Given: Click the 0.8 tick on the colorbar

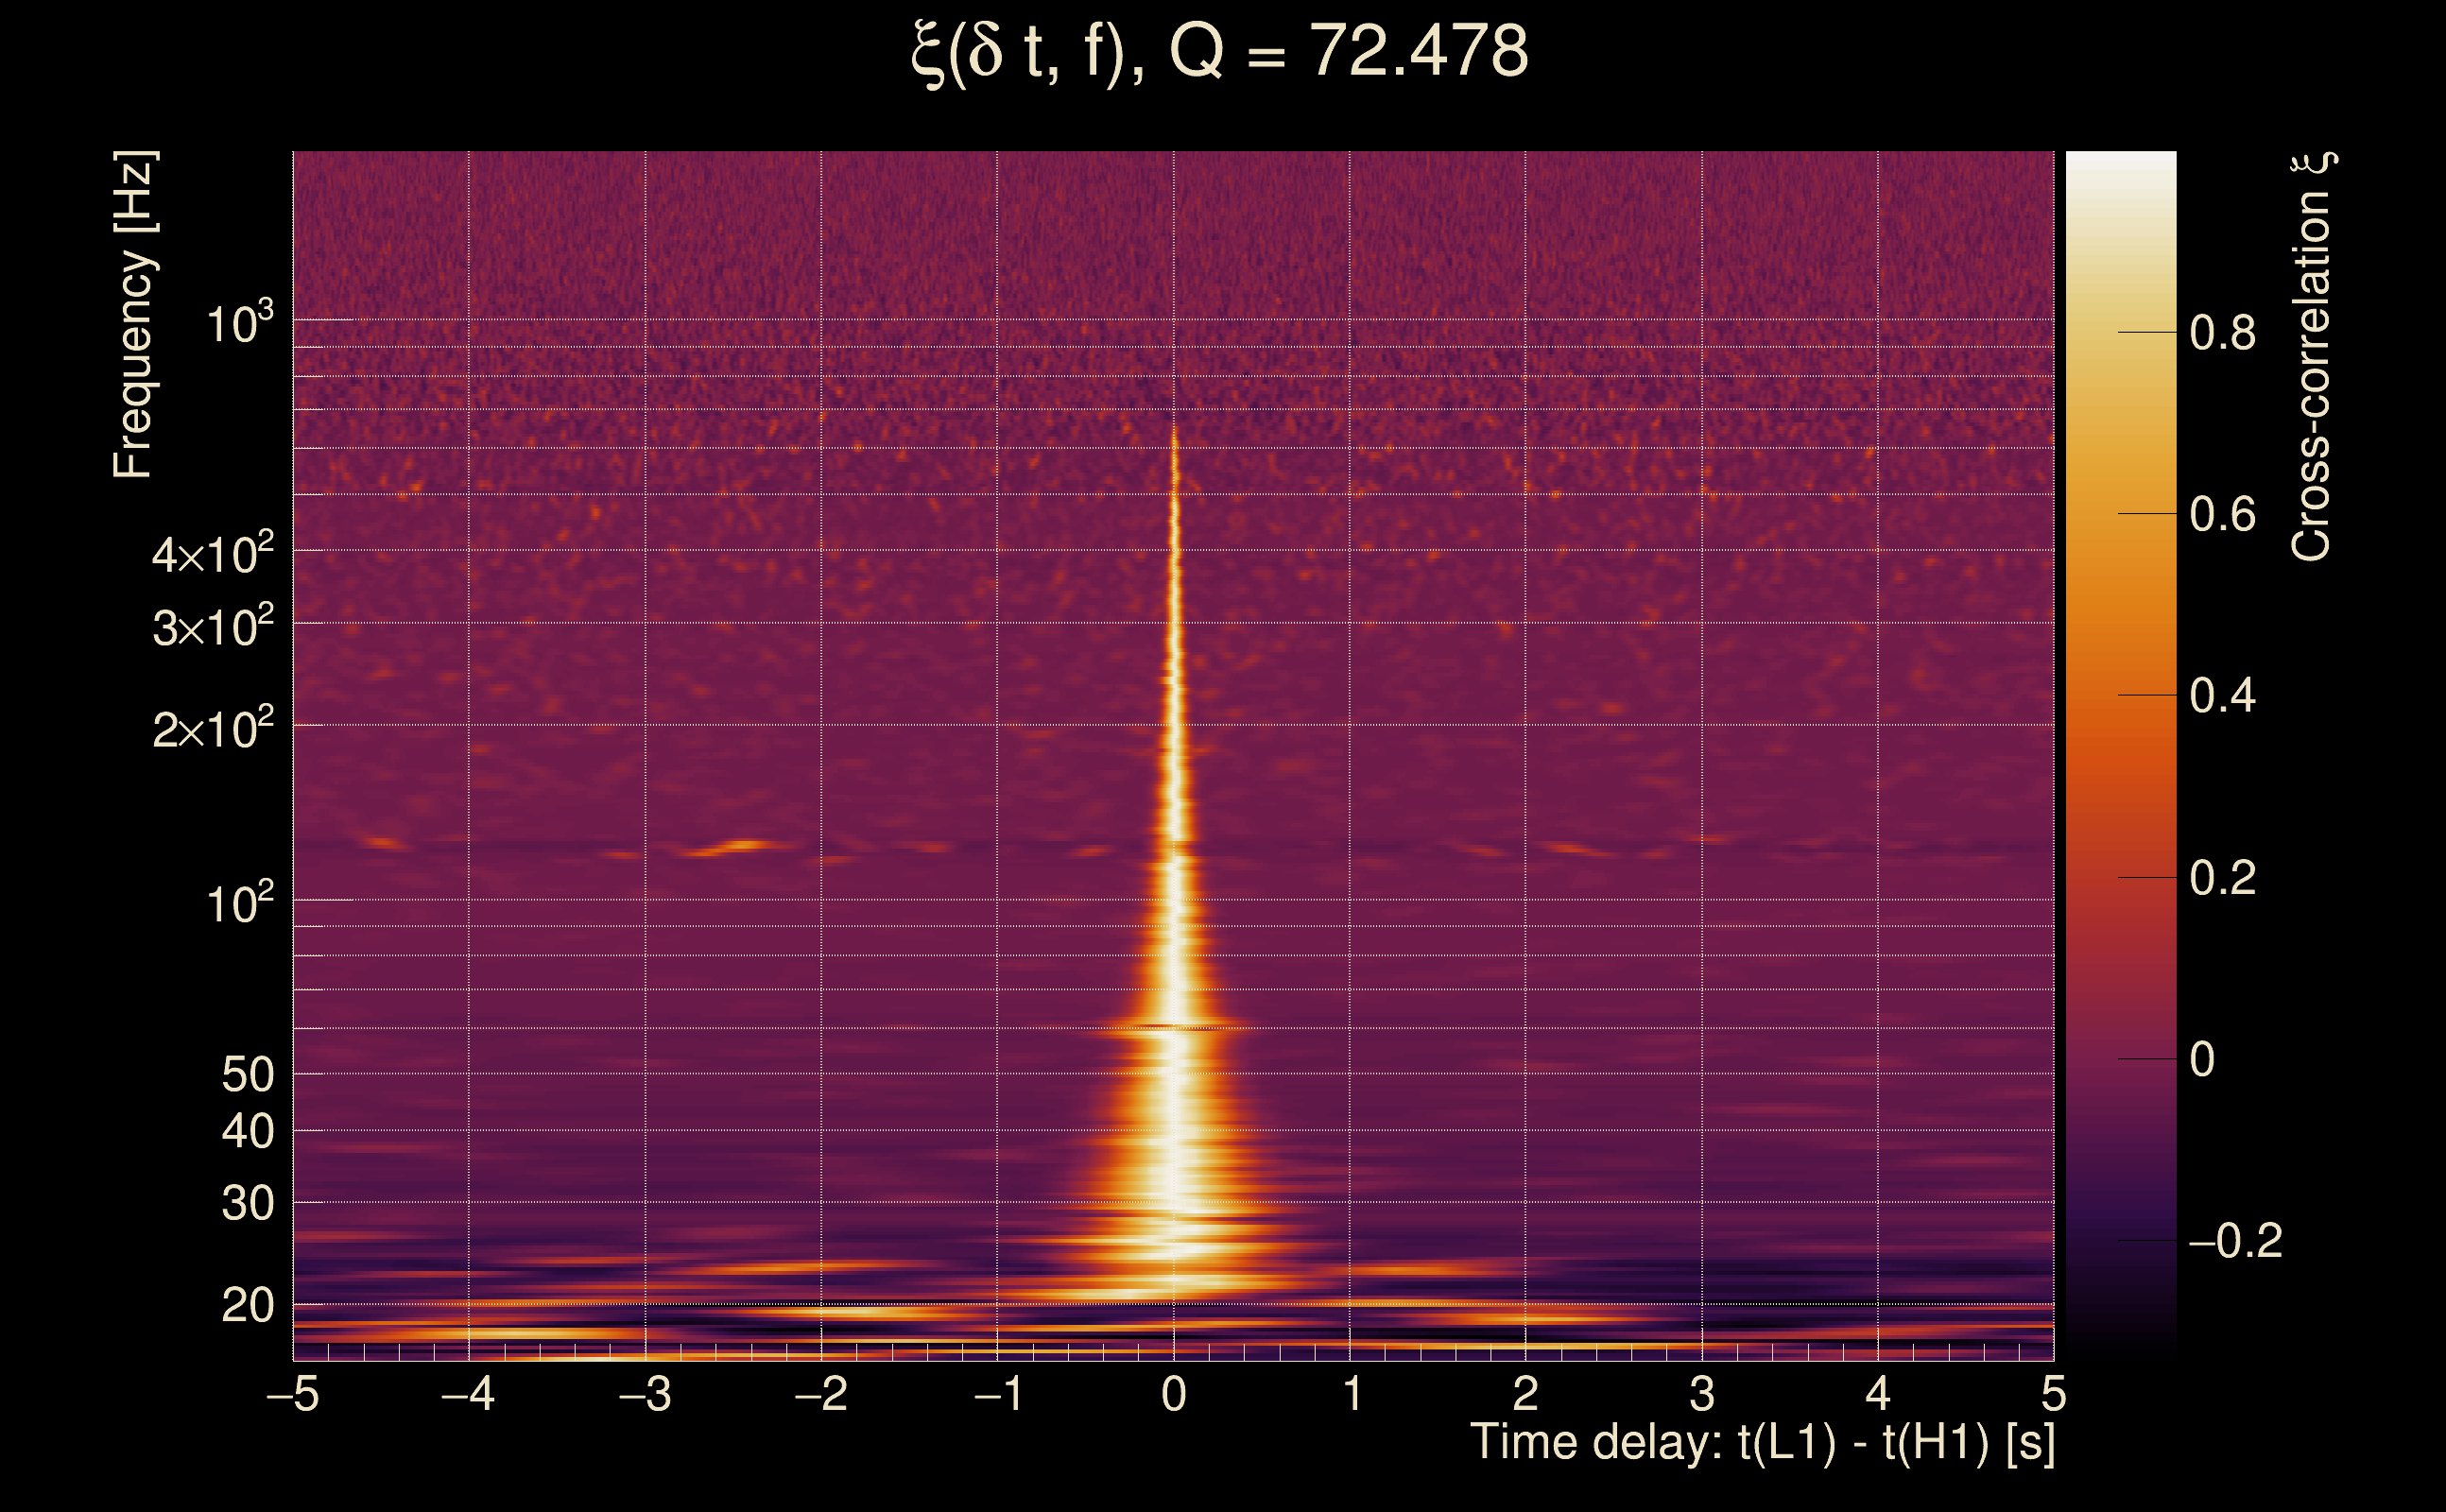Looking at the screenshot, I should [2222, 333].
